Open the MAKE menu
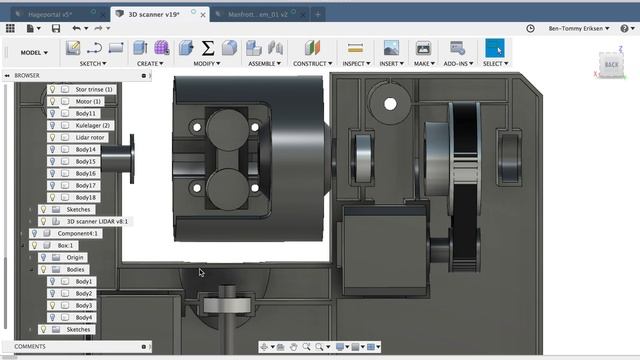640x360 pixels. click(424, 64)
